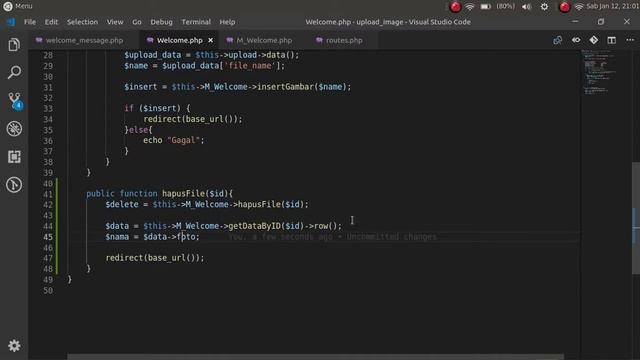Click the VS Code logo icon
Viewport: 640px width, 360px height.
(x=10, y=22)
